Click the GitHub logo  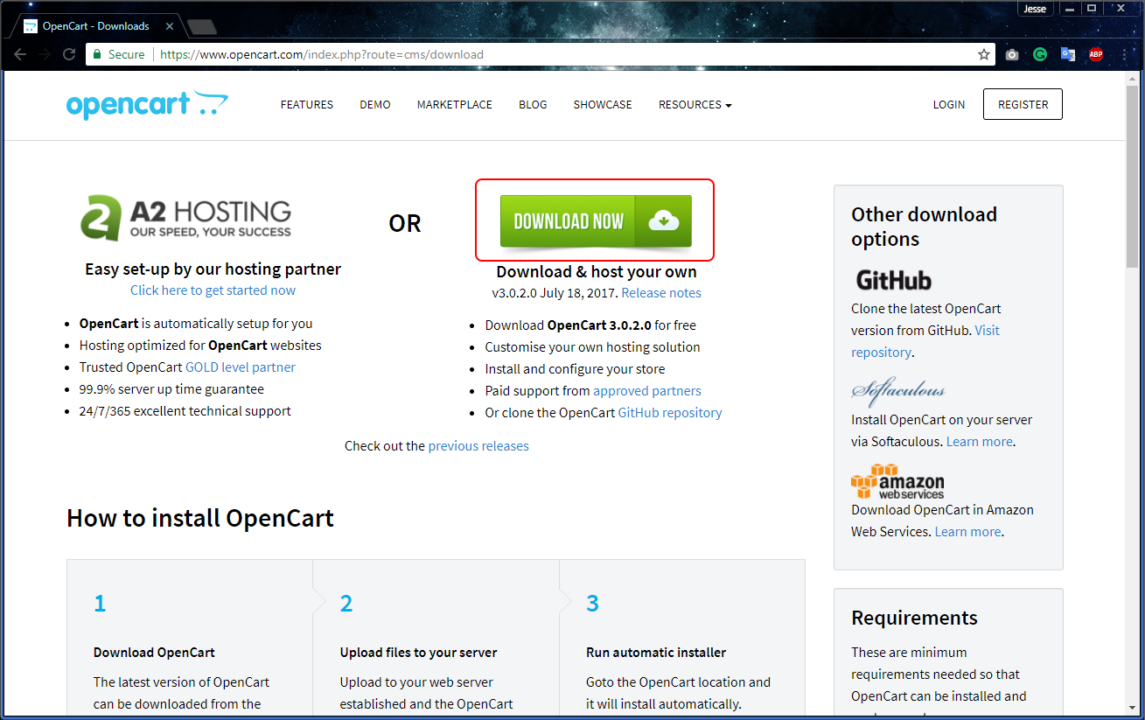click(894, 280)
